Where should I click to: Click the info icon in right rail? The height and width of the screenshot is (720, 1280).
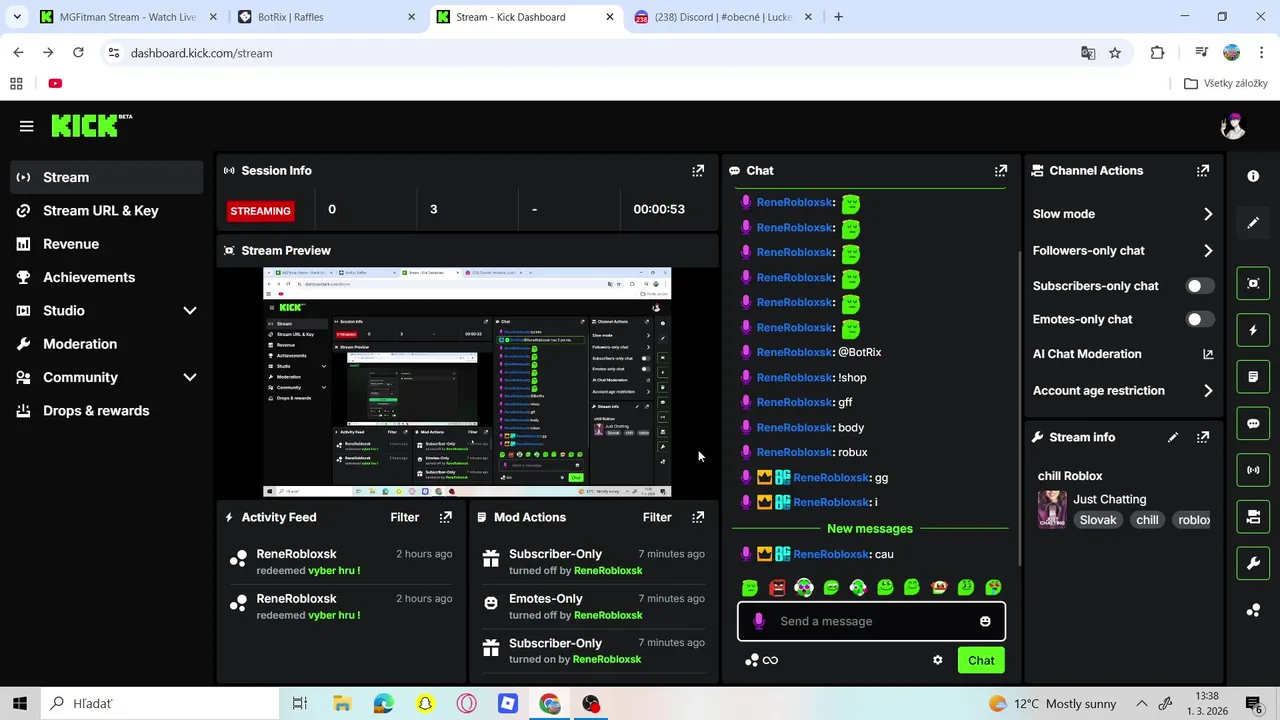coord(1253,176)
